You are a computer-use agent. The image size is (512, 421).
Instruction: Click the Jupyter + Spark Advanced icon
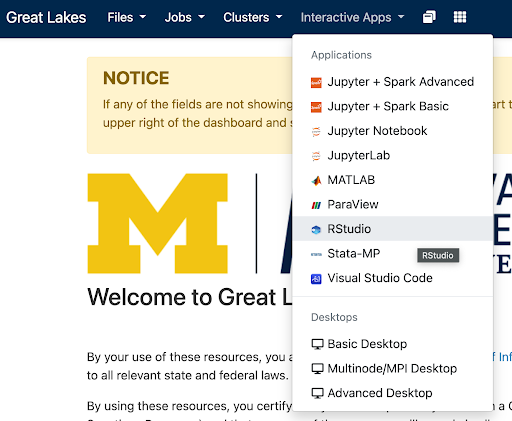316,82
